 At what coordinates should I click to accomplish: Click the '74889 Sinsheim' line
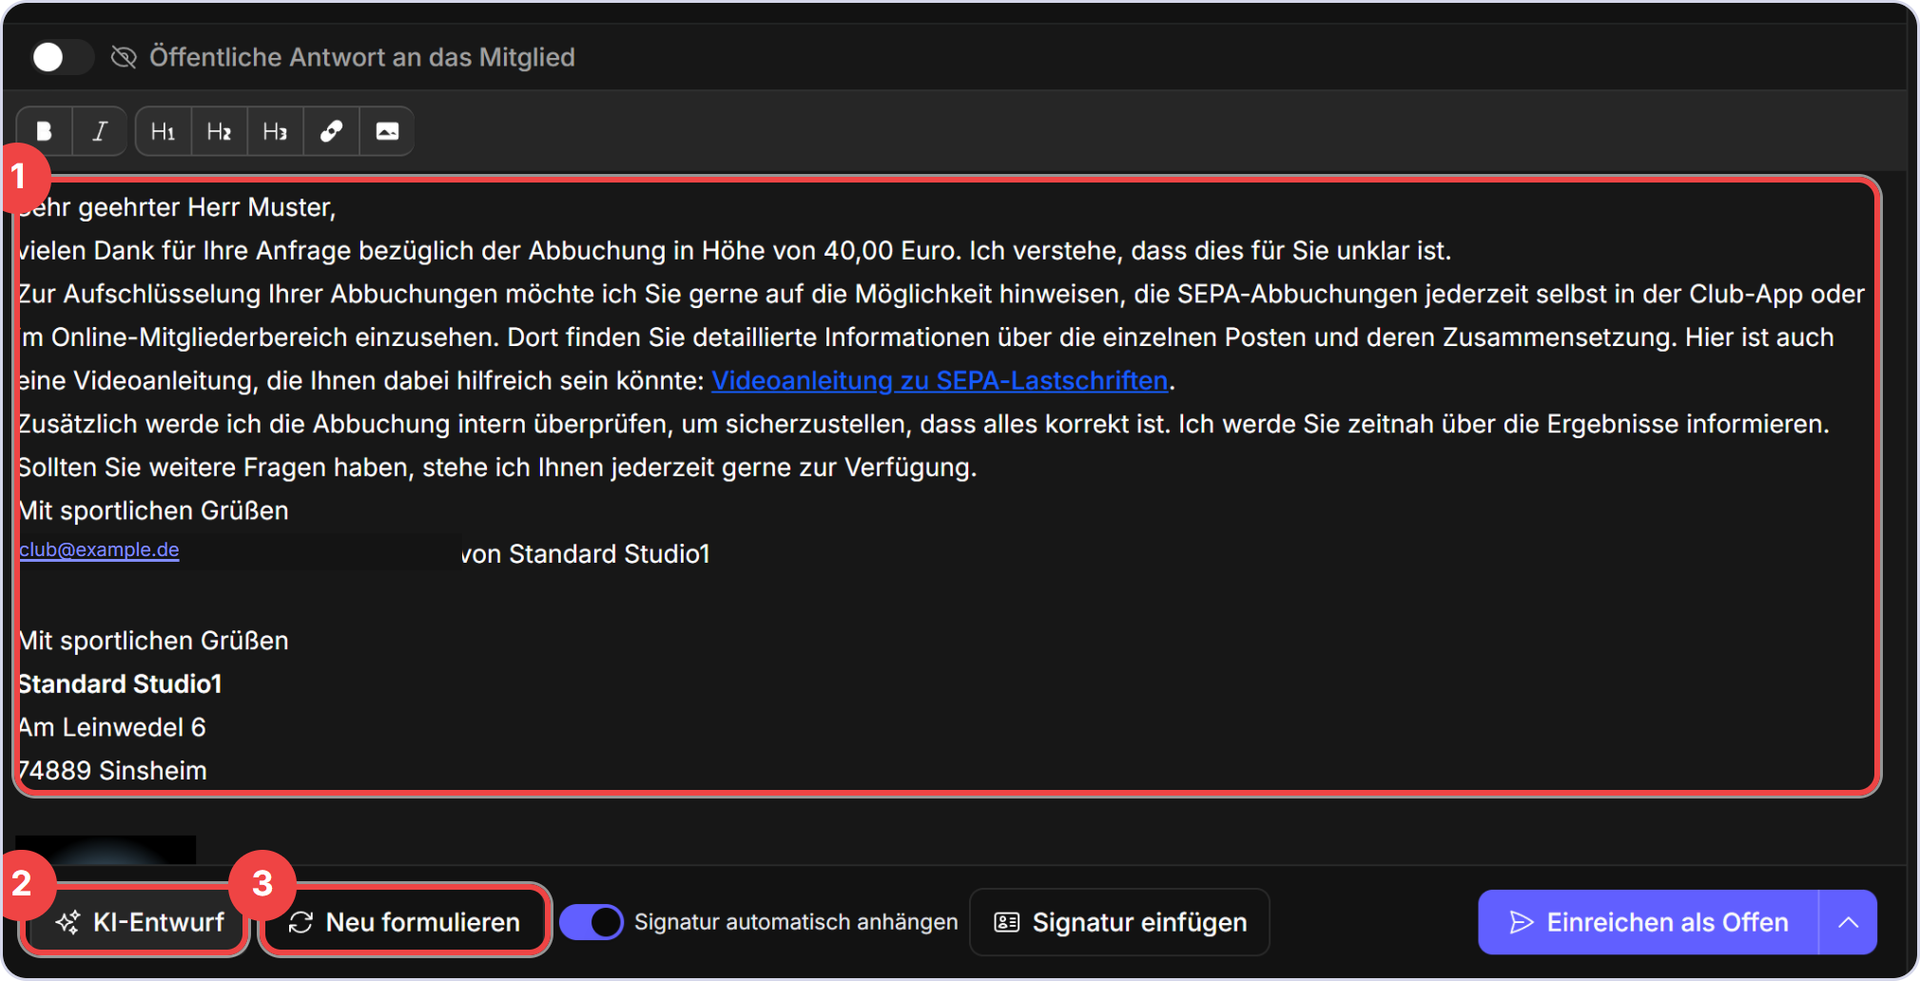pos(112,771)
